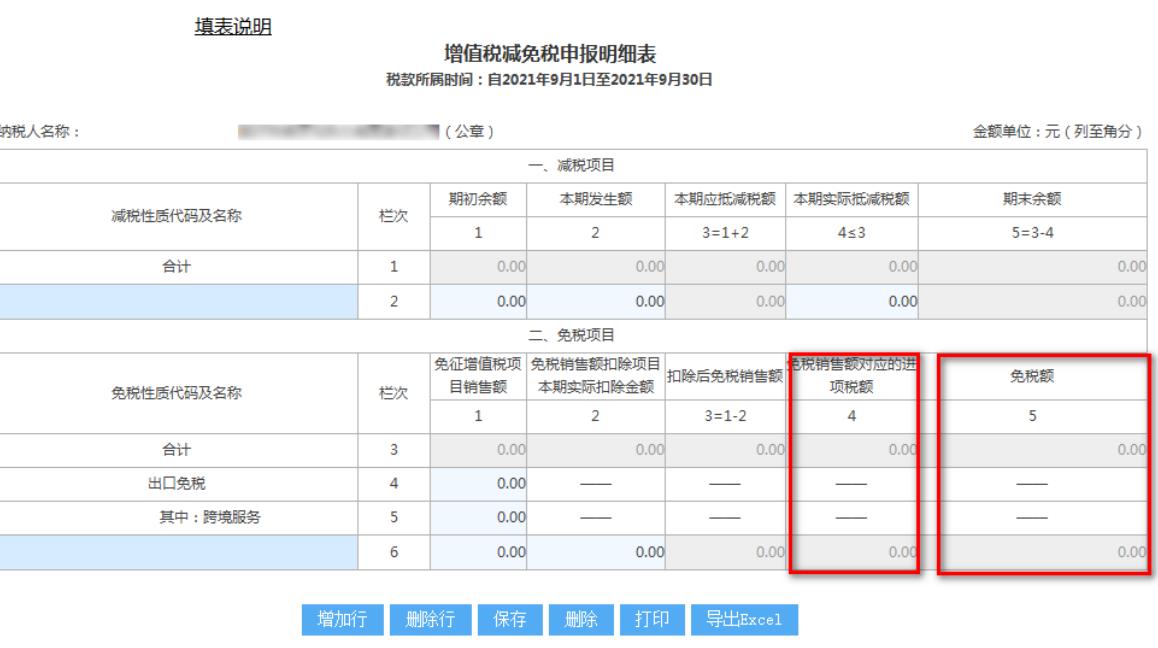The image size is (1158, 648).
Task: Click row 6 免税销售额对应的进项税额 cell
Action: [x=852, y=550]
